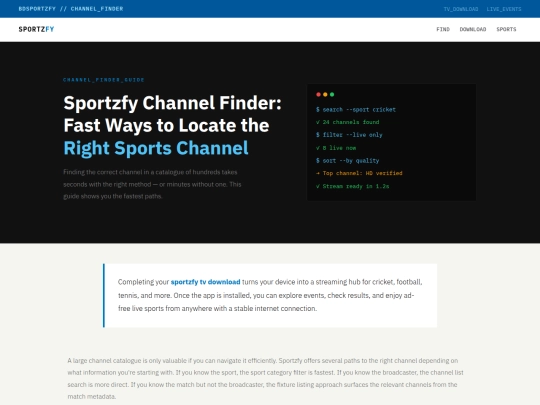Select the FIND menu item
The height and width of the screenshot is (405, 540).
point(443,29)
